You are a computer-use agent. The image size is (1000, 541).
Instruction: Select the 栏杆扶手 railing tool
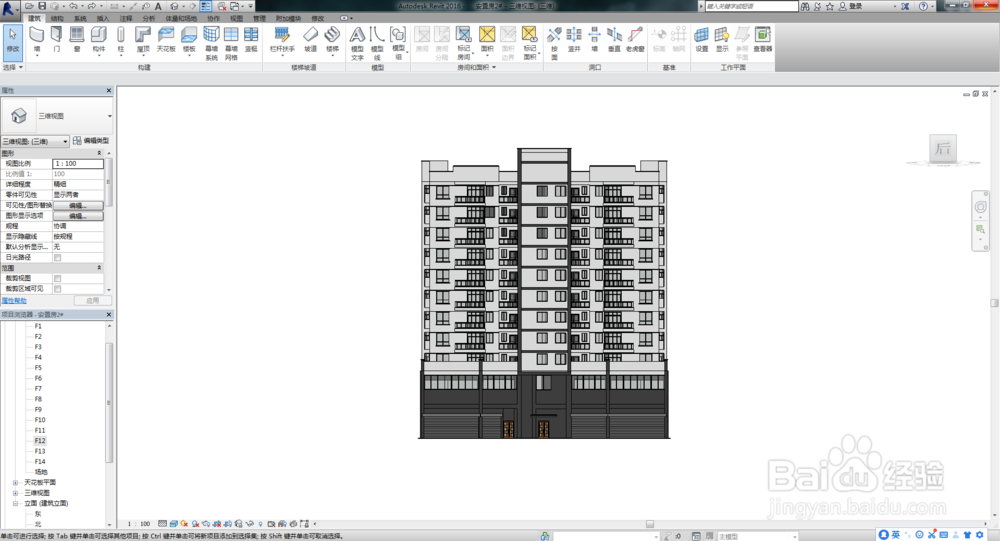[282, 40]
